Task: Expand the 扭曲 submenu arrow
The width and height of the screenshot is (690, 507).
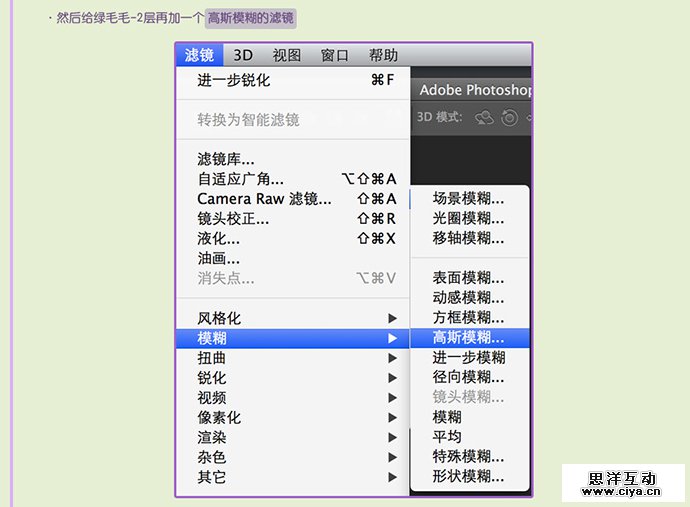Action: click(x=392, y=358)
